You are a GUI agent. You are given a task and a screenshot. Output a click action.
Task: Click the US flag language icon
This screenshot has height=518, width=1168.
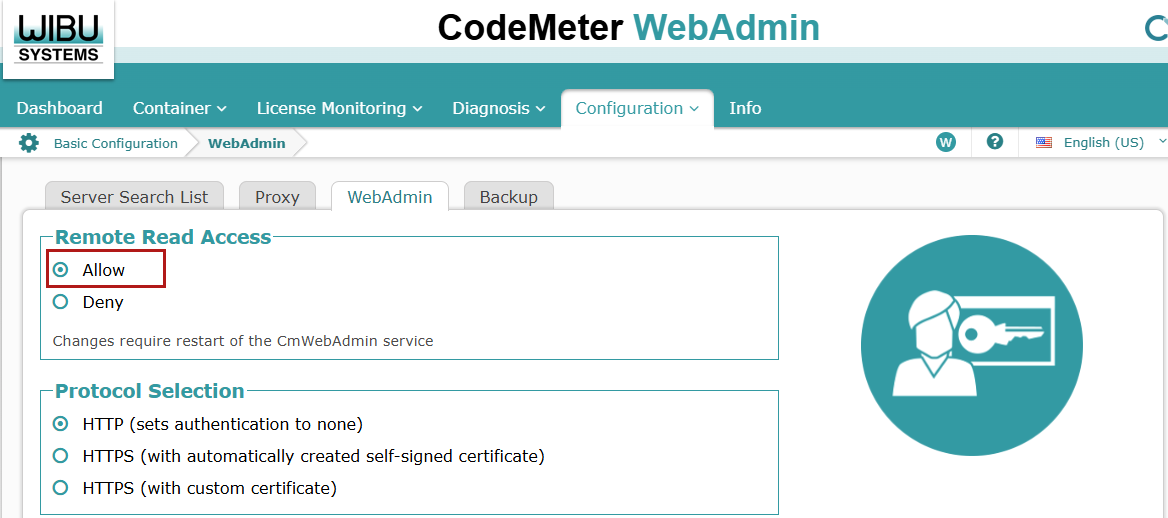1044,142
